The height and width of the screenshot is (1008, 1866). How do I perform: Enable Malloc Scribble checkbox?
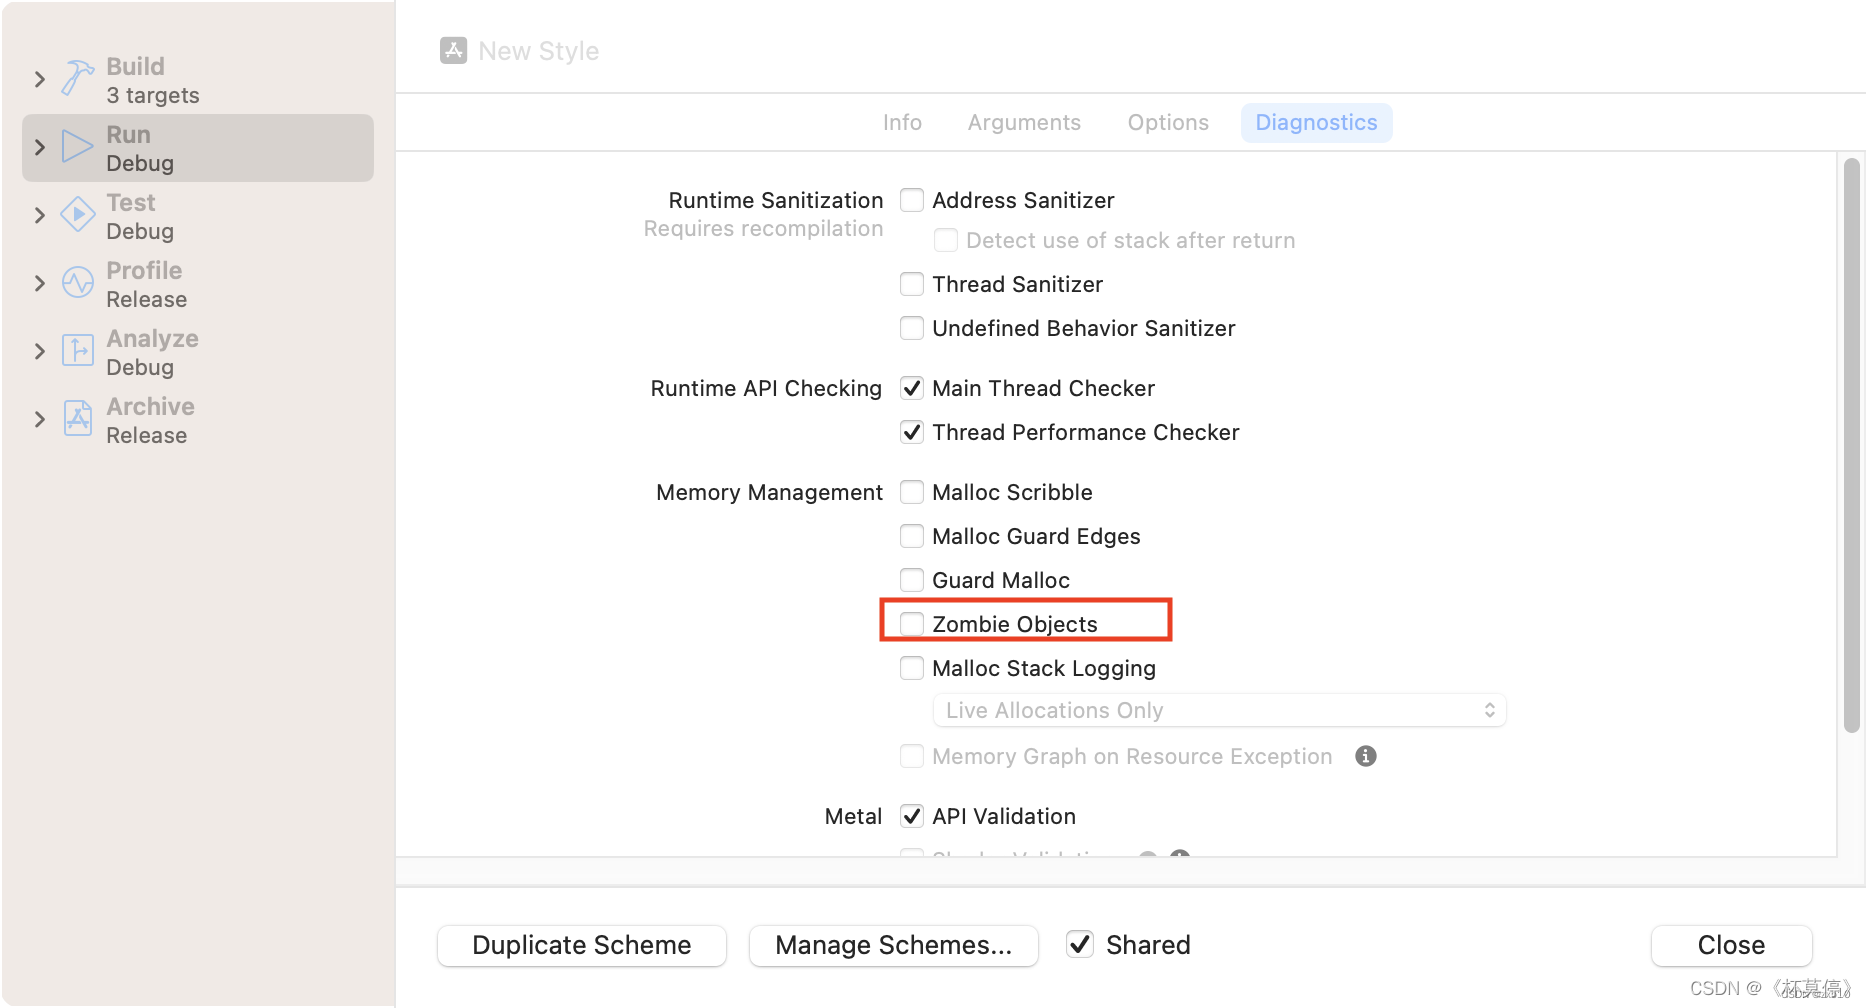tap(912, 492)
